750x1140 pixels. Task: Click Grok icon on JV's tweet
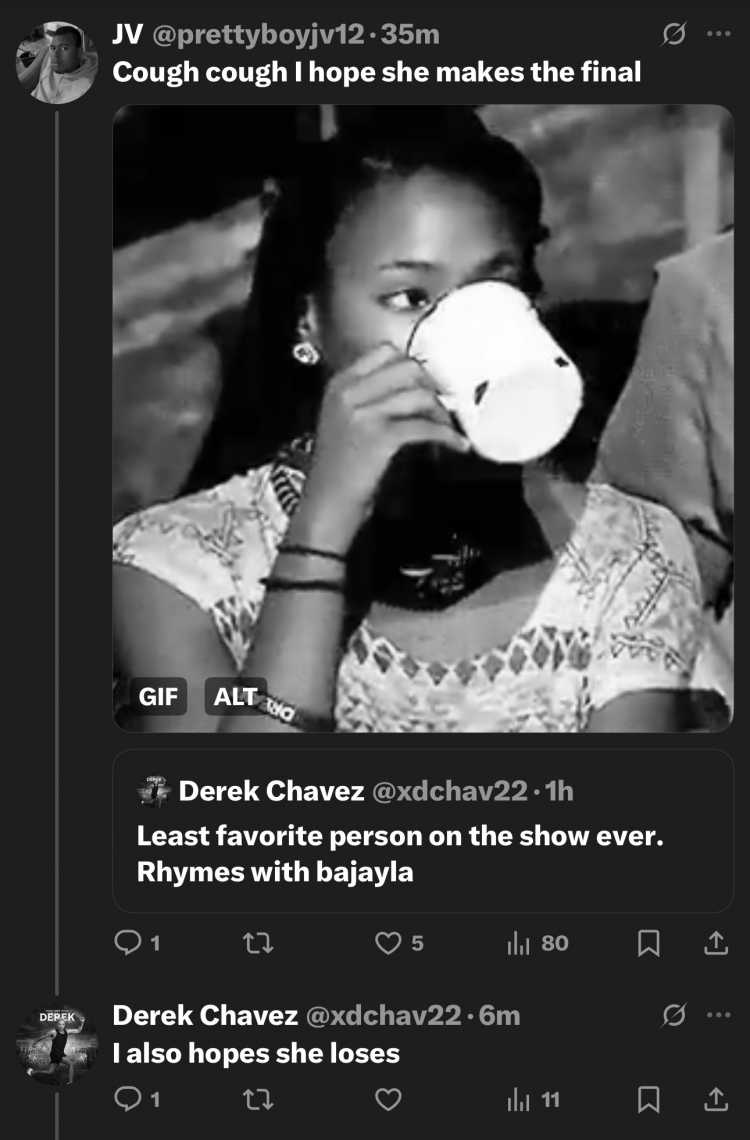click(x=674, y=33)
